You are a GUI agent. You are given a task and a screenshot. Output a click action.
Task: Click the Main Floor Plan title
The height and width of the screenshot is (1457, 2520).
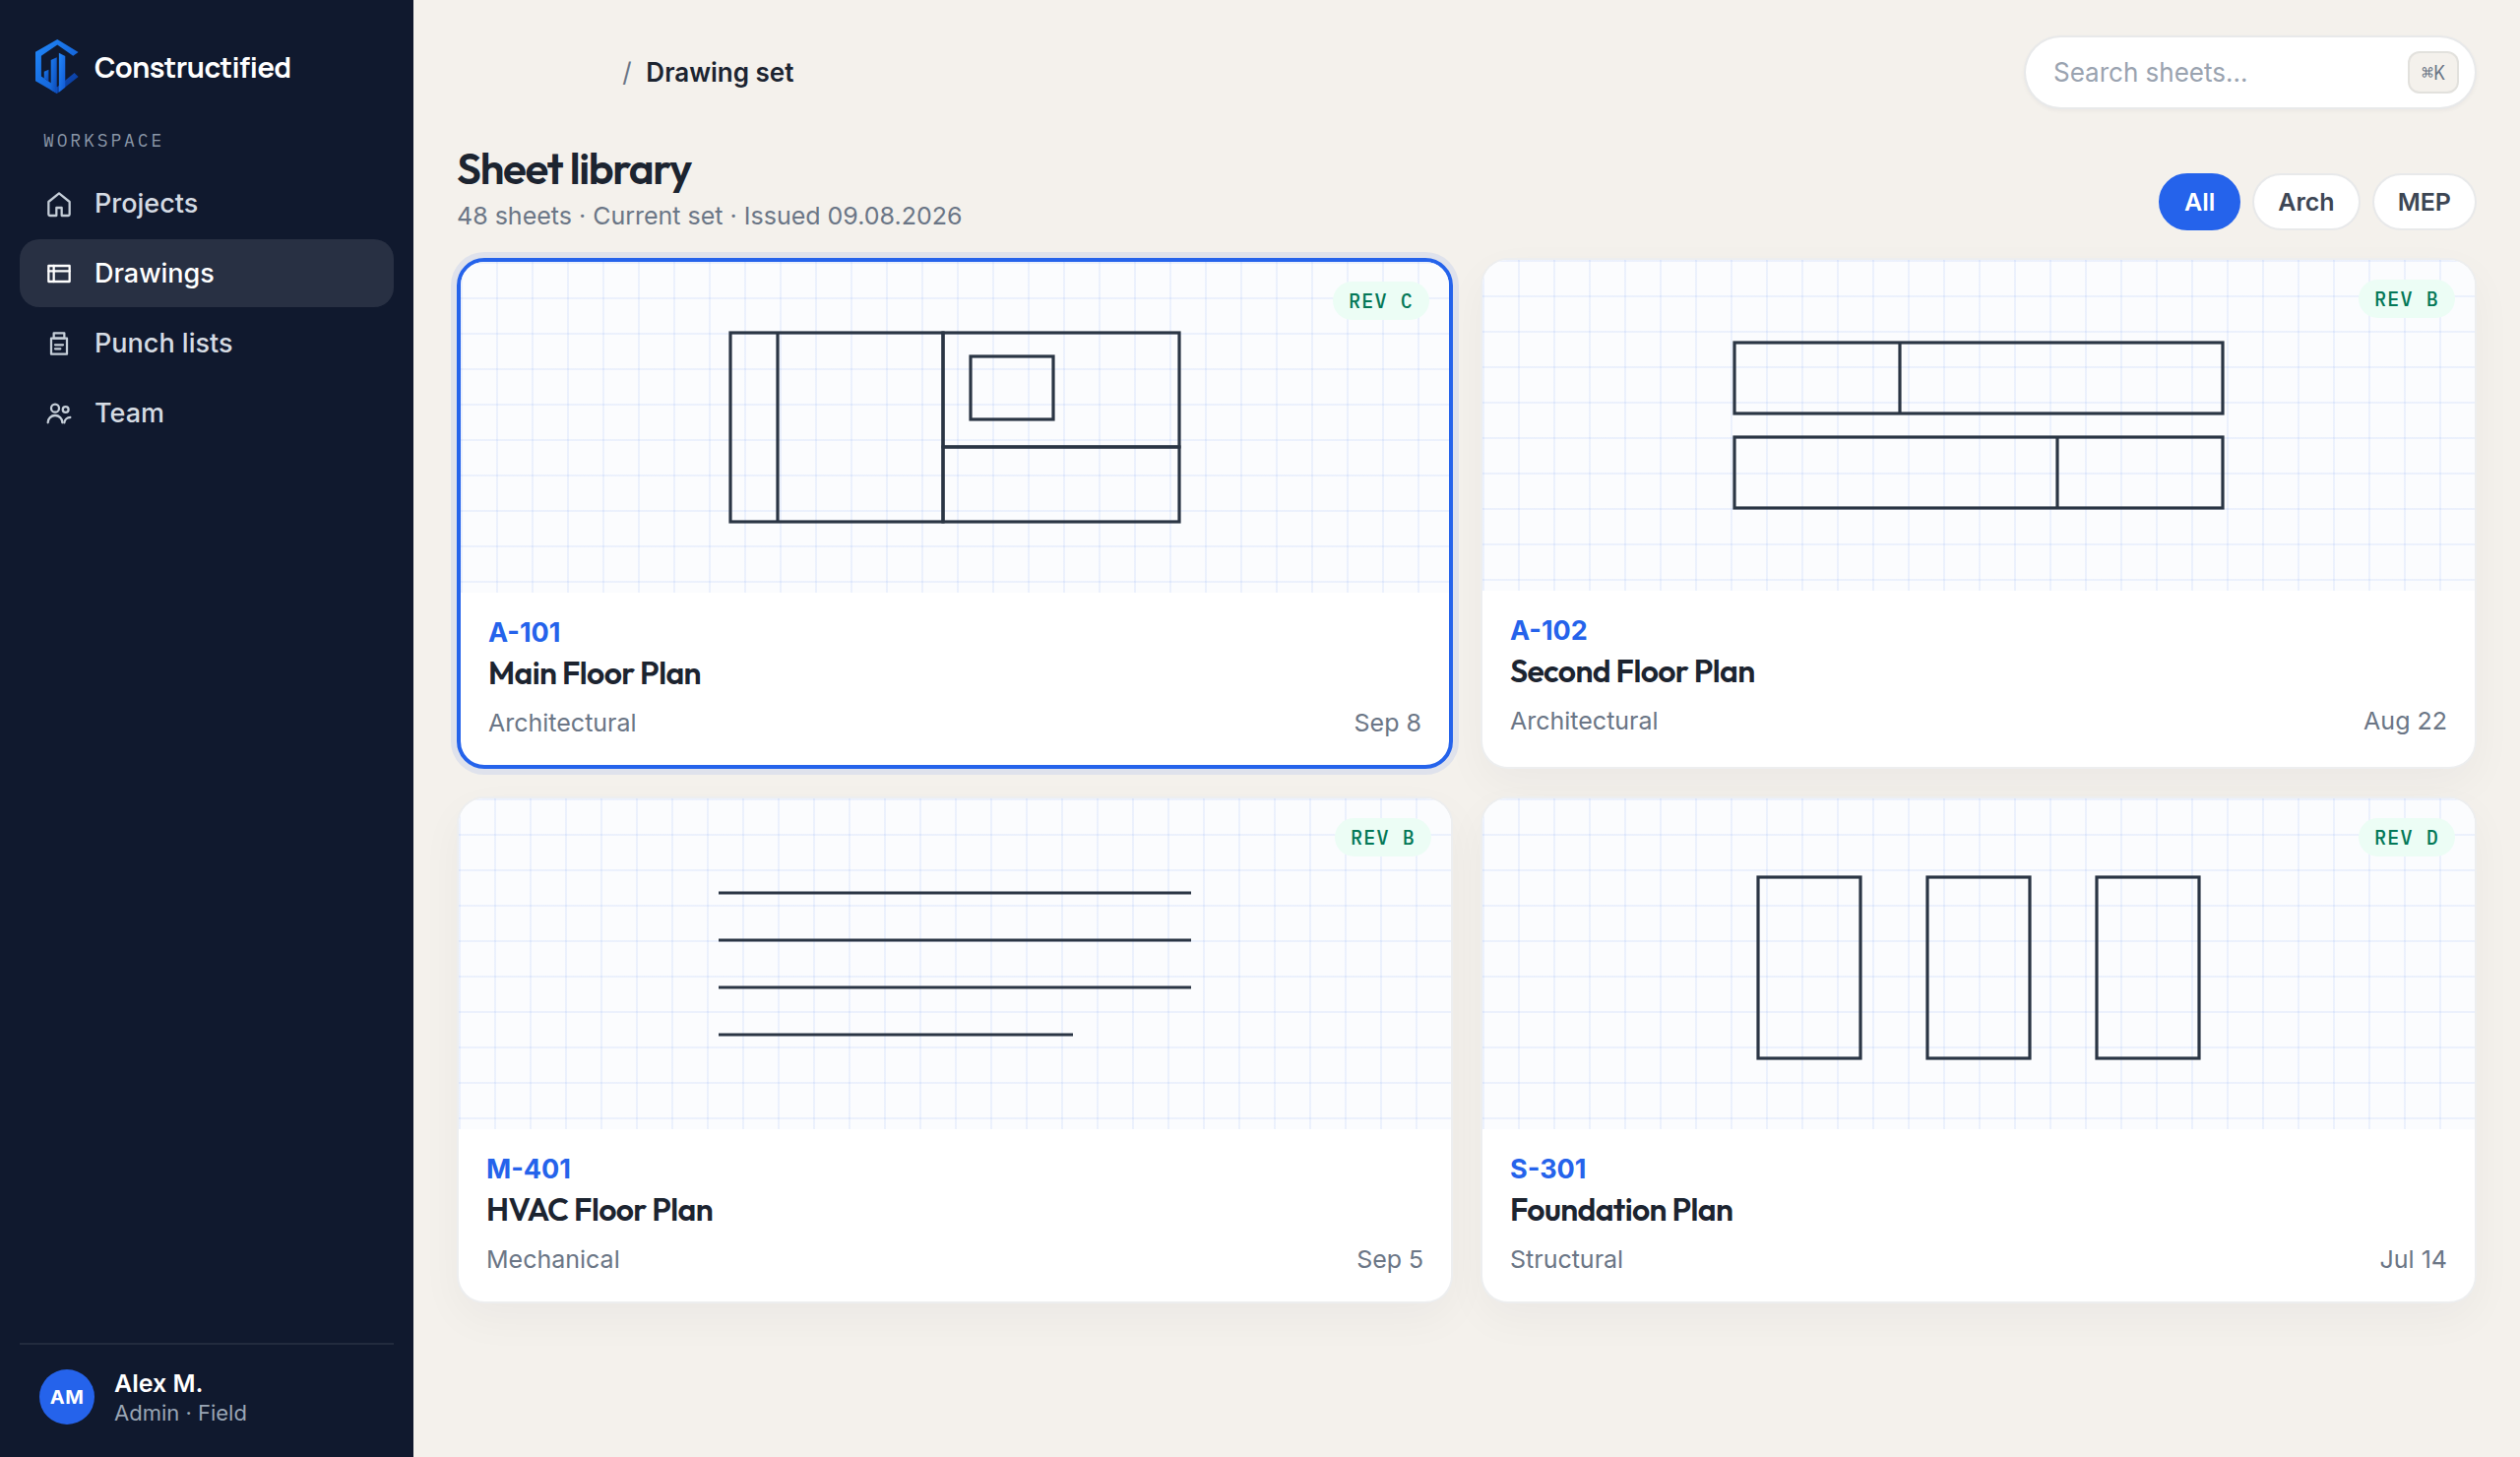[594, 673]
